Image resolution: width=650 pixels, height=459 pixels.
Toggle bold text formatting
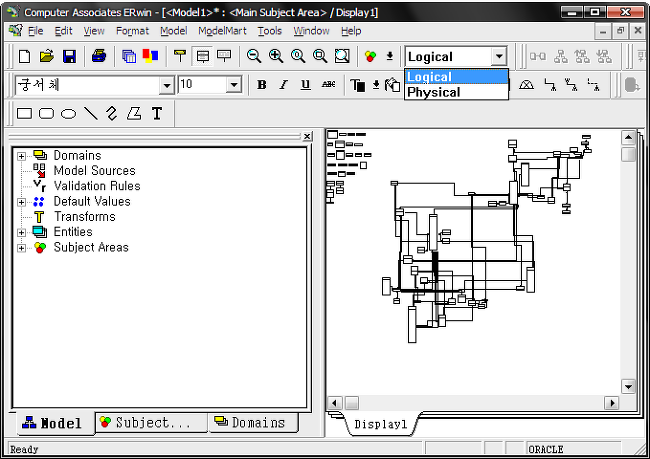262,85
